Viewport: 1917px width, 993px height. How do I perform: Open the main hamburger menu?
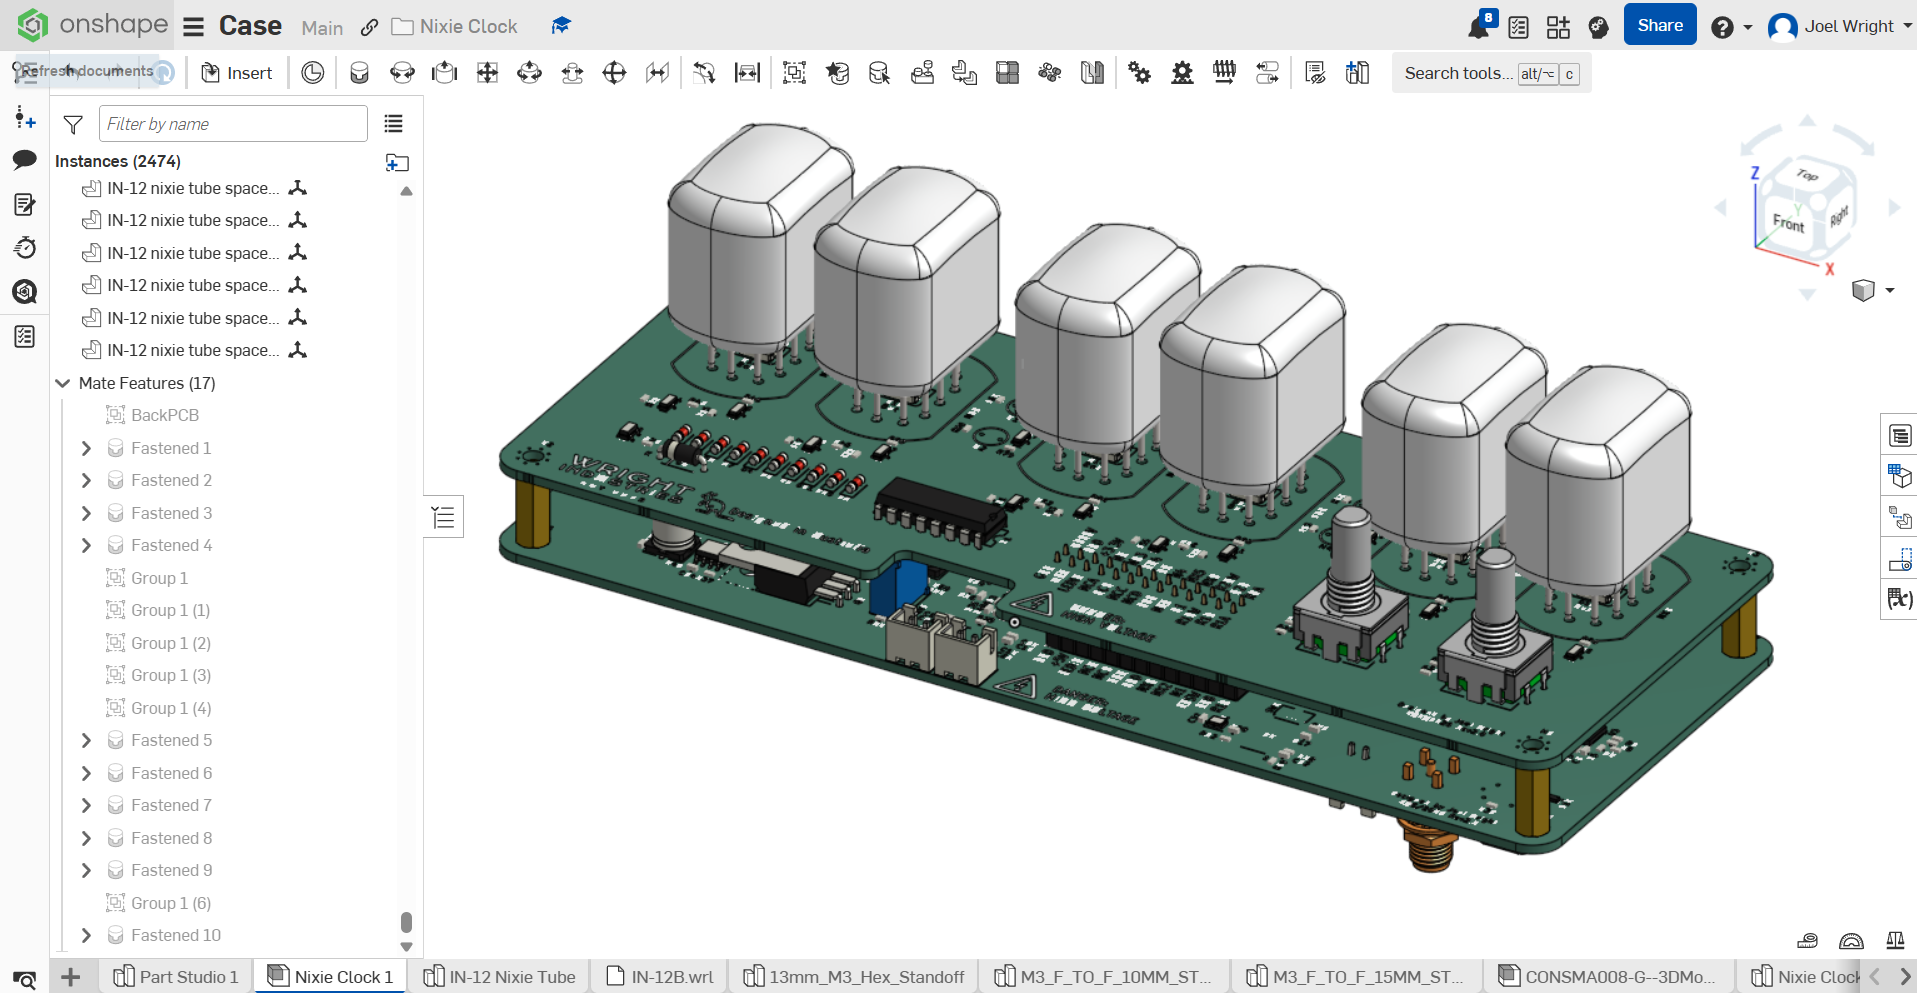(194, 27)
